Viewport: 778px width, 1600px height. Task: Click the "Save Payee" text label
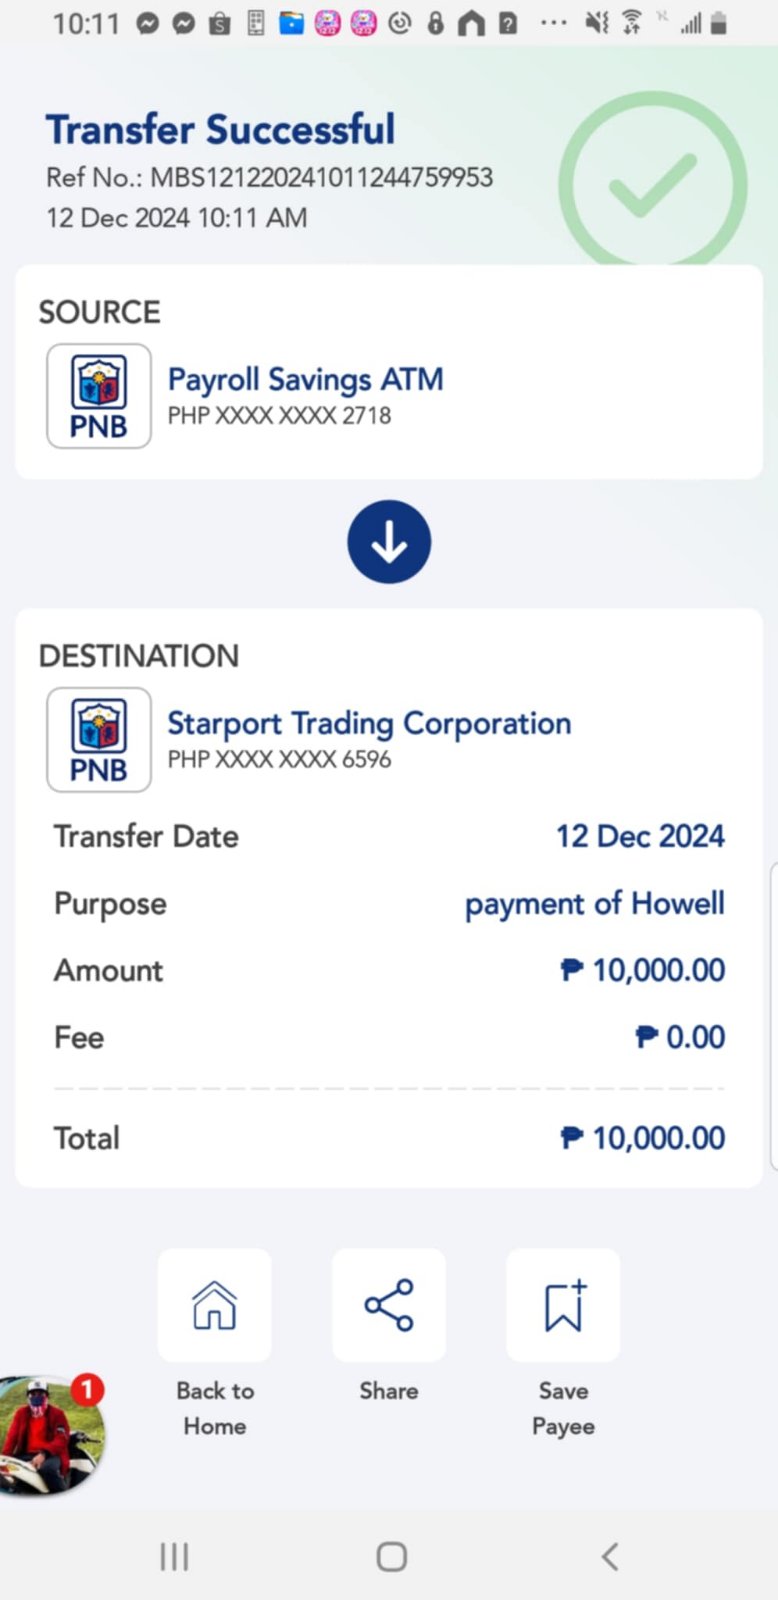click(563, 1408)
